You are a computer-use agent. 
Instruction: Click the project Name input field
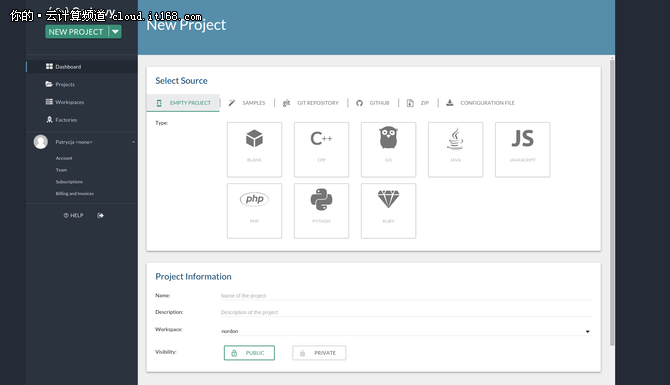click(x=406, y=296)
